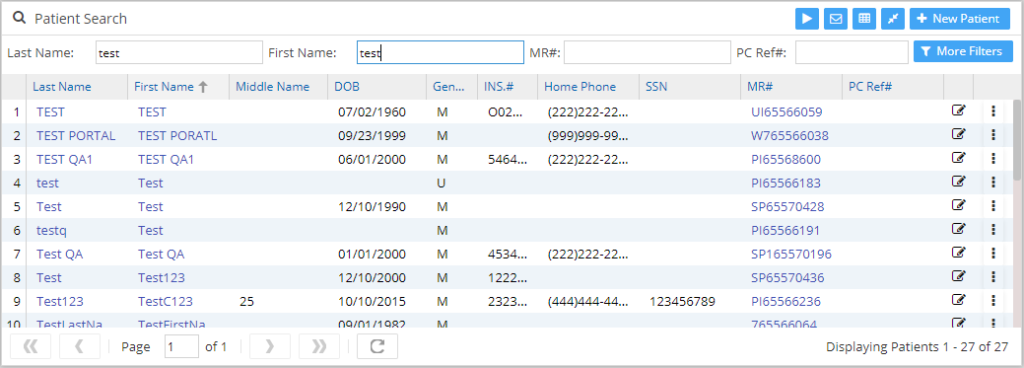This screenshot has height=368, width=1024.
Task: Go to last page button
Action: [319, 346]
